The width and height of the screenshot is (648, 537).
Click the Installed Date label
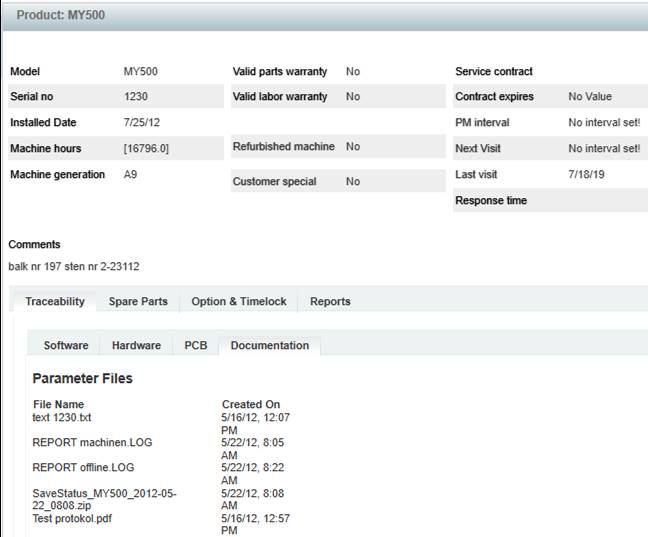click(43, 122)
